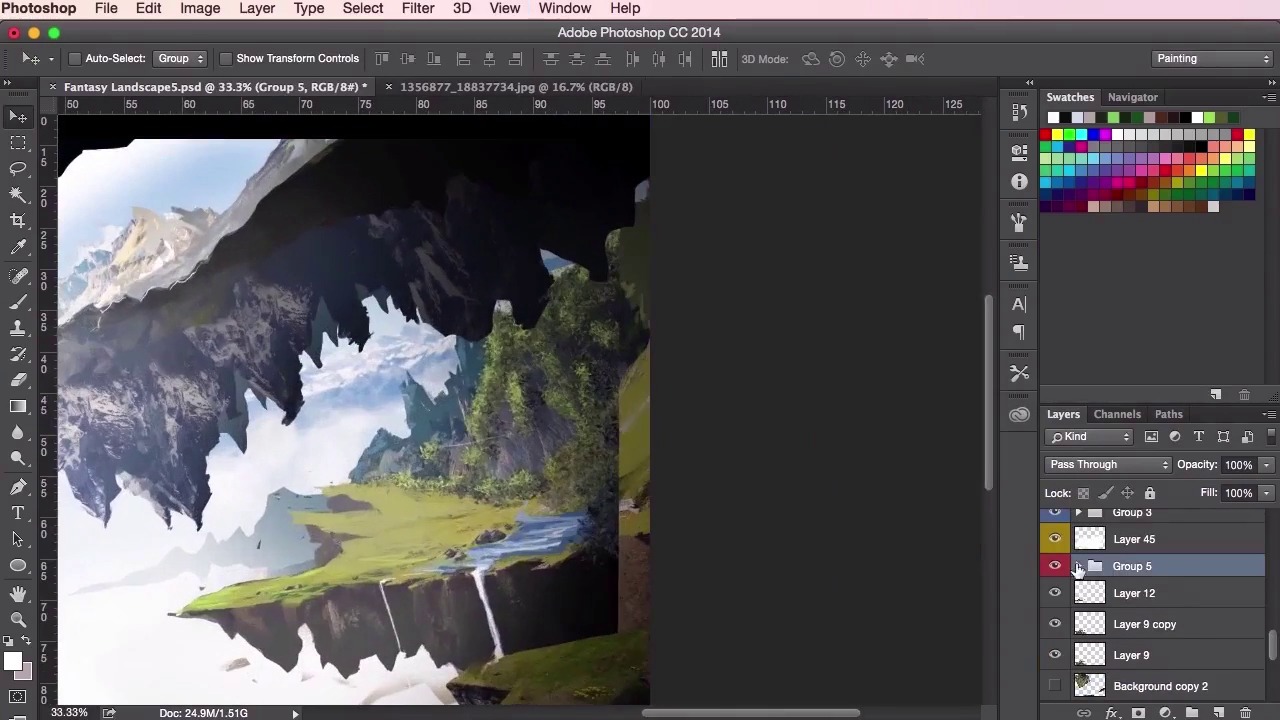Open the Auto-Select Group dropdown

tap(180, 59)
